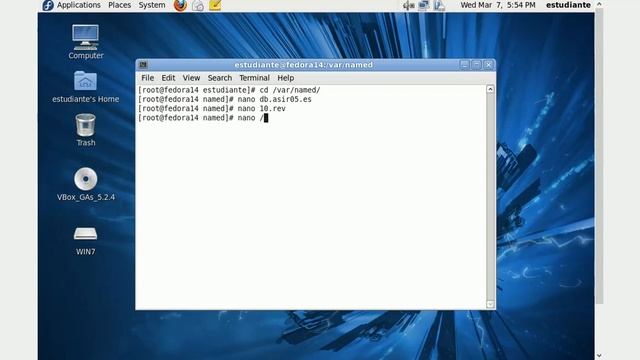
Task: Click the terminal scrollbar down arrow
Action: (x=490, y=304)
